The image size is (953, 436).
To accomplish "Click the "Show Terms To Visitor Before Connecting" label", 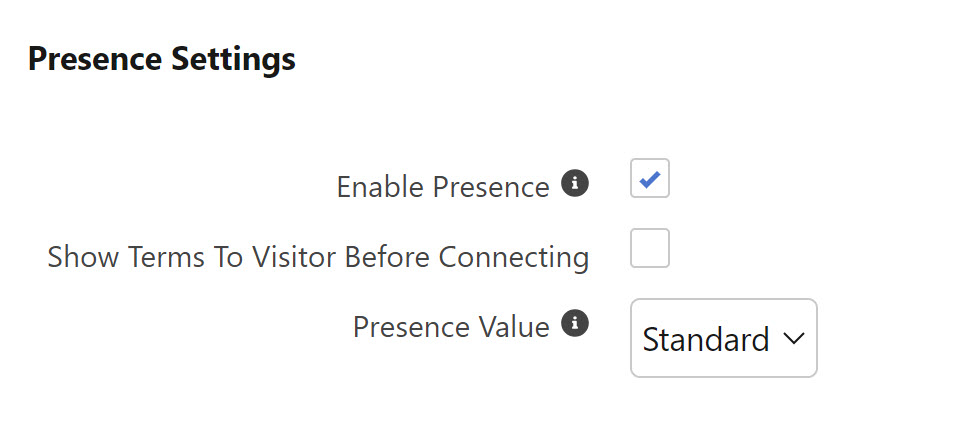I will click(318, 258).
